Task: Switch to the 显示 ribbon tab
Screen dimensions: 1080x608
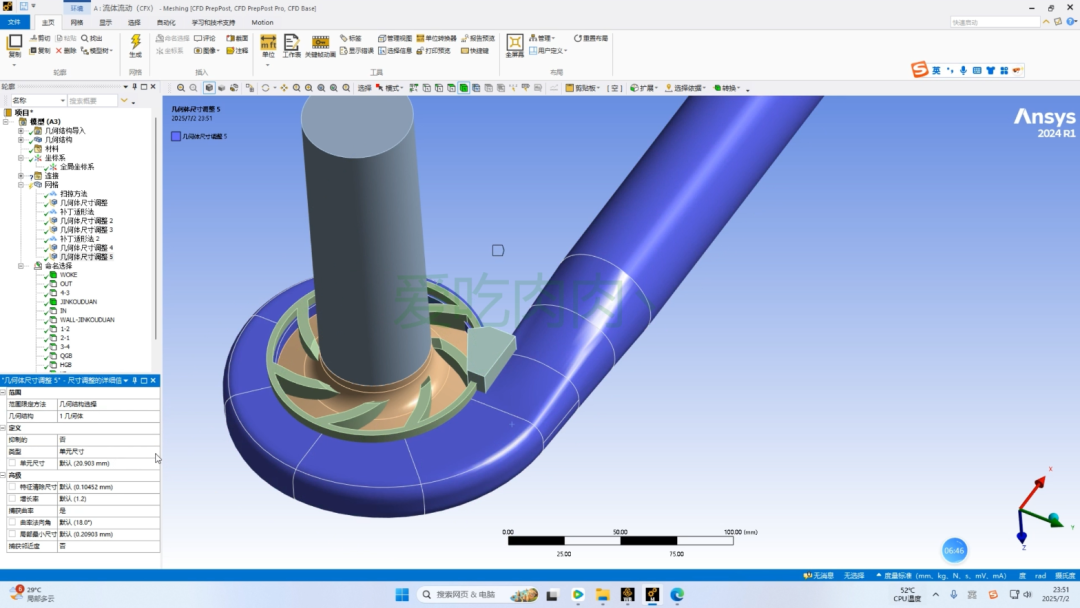Action: tap(105, 23)
